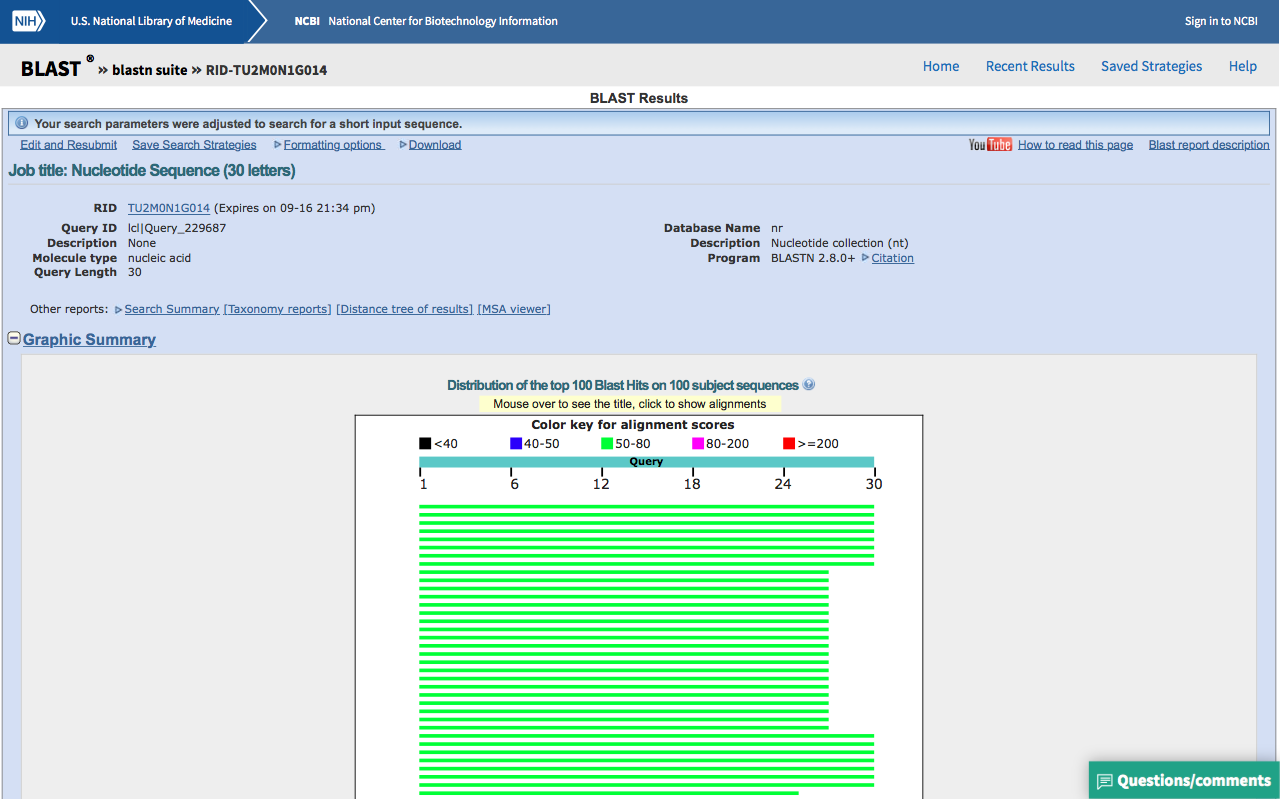Click the BLAST Results page title
This screenshot has height=799, width=1280.
coord(639,98)
